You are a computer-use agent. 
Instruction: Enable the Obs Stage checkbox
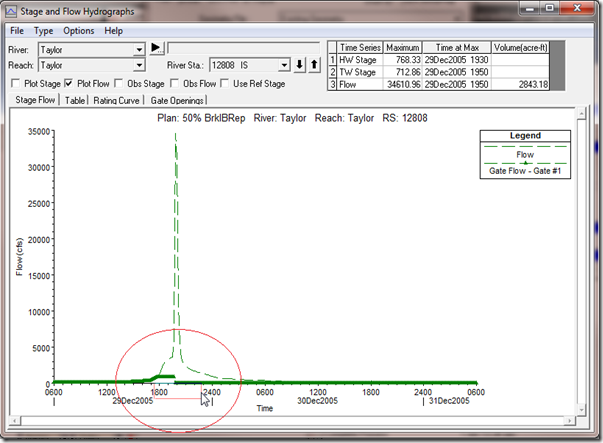(118, 83)
